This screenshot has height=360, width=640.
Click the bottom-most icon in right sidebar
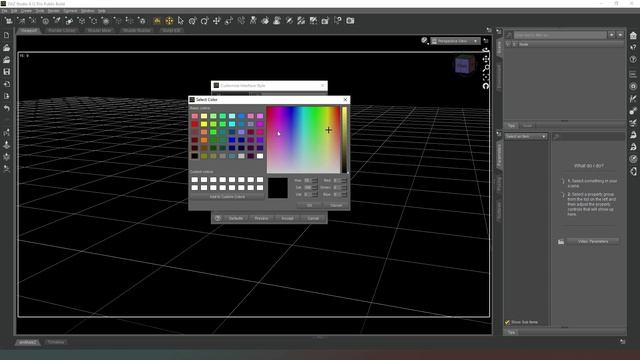click(x=633, y=171)
